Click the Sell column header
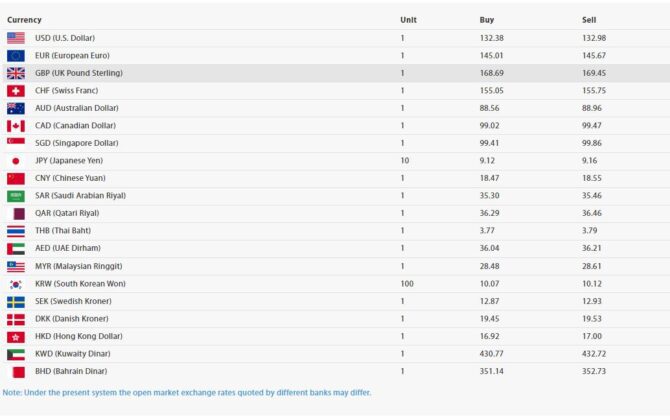This screenshot has height=420, width=670. click(589, 20)
